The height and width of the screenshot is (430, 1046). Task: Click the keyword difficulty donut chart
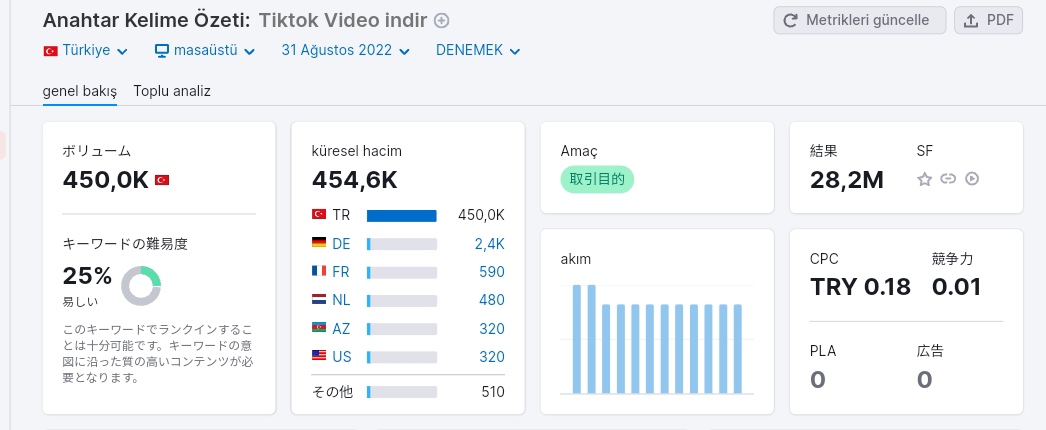[141, 286]
